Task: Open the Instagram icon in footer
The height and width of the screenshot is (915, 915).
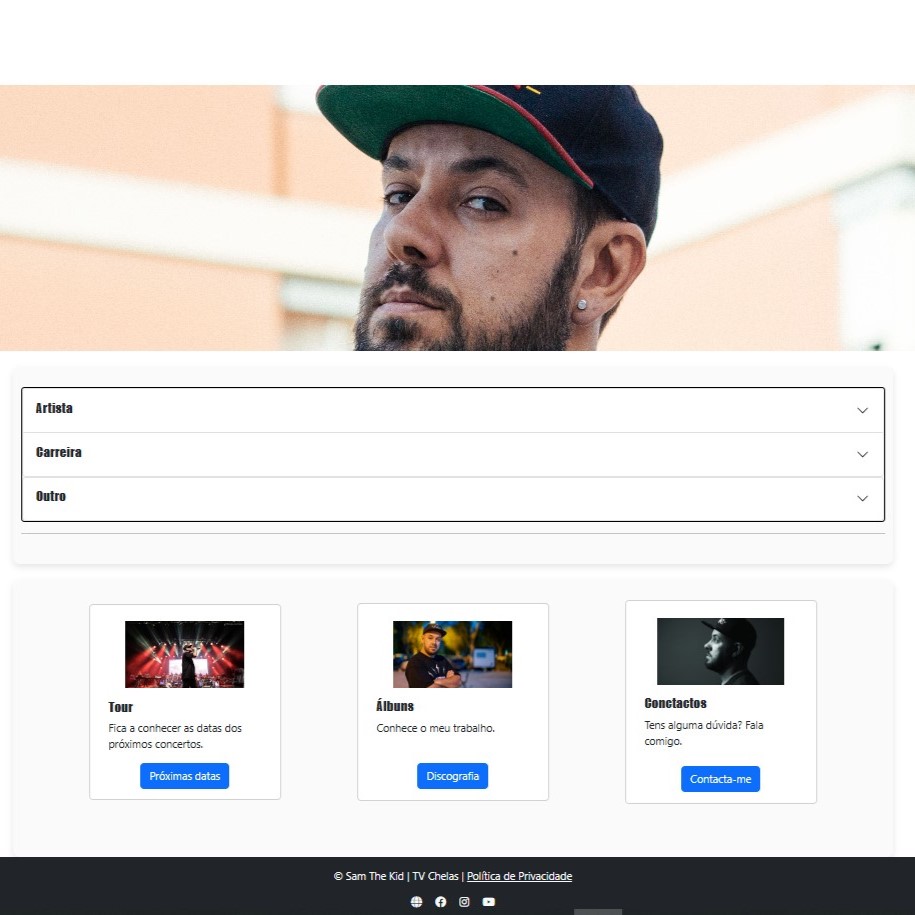Action: click(464, 902)
